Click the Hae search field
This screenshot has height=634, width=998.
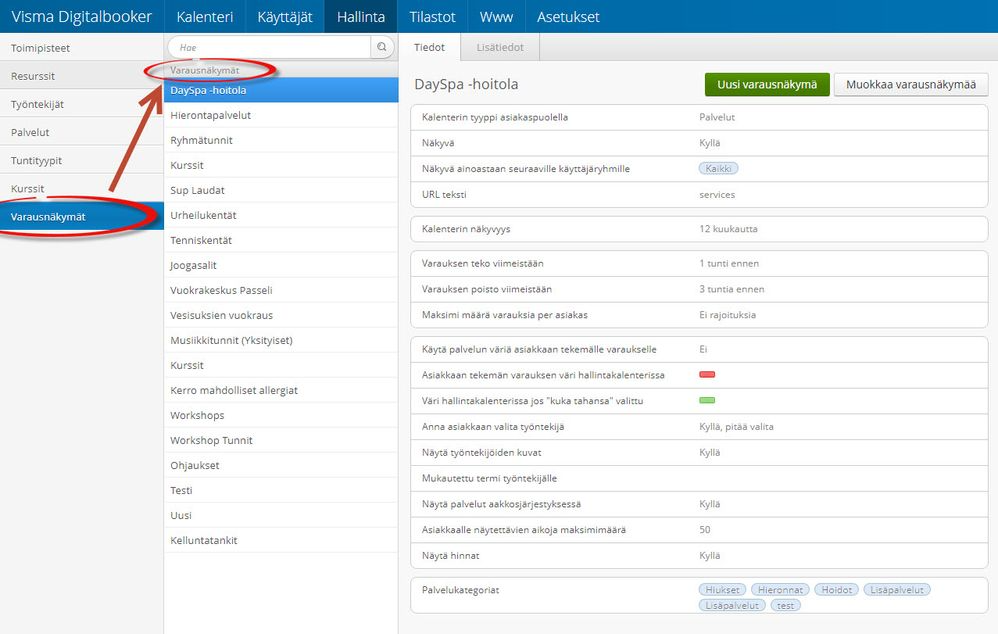click(269, 47)
